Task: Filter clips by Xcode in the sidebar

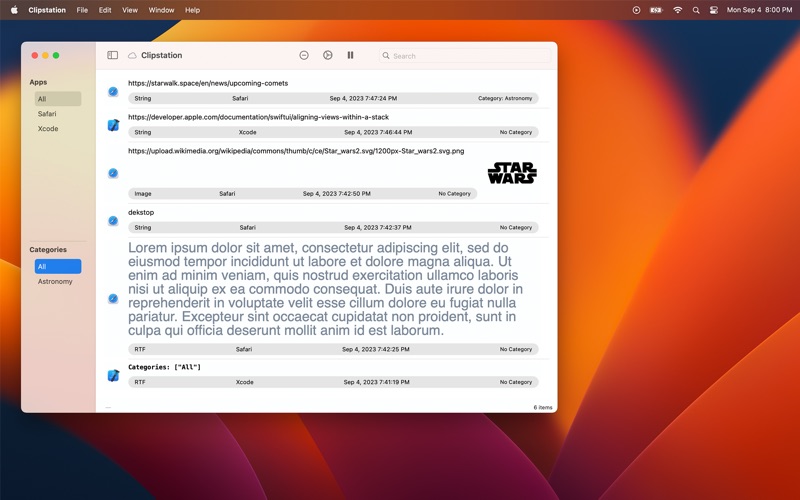Action: tap(48, 129)
